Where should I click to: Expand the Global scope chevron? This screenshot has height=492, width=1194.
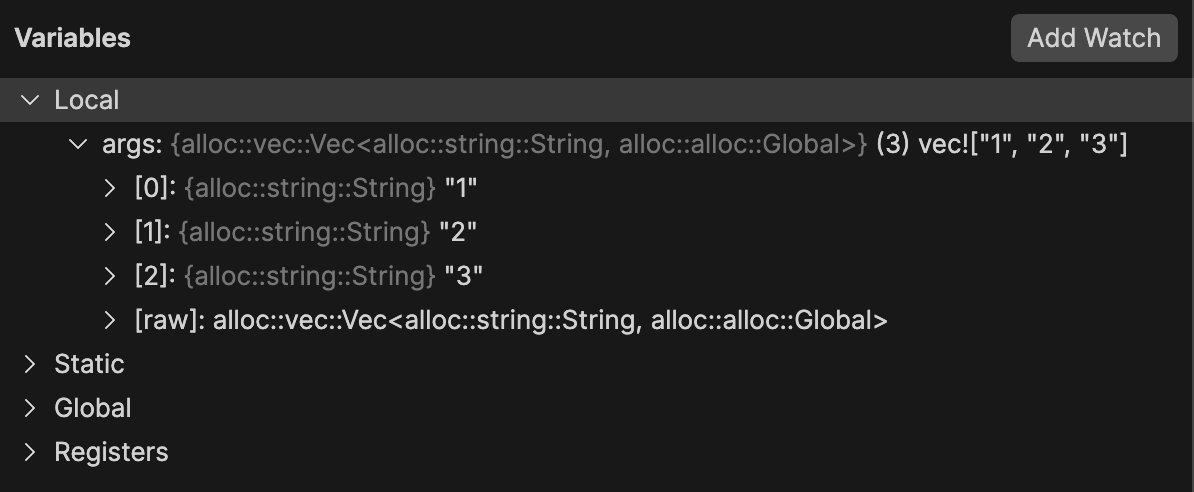tap(31, 408)
